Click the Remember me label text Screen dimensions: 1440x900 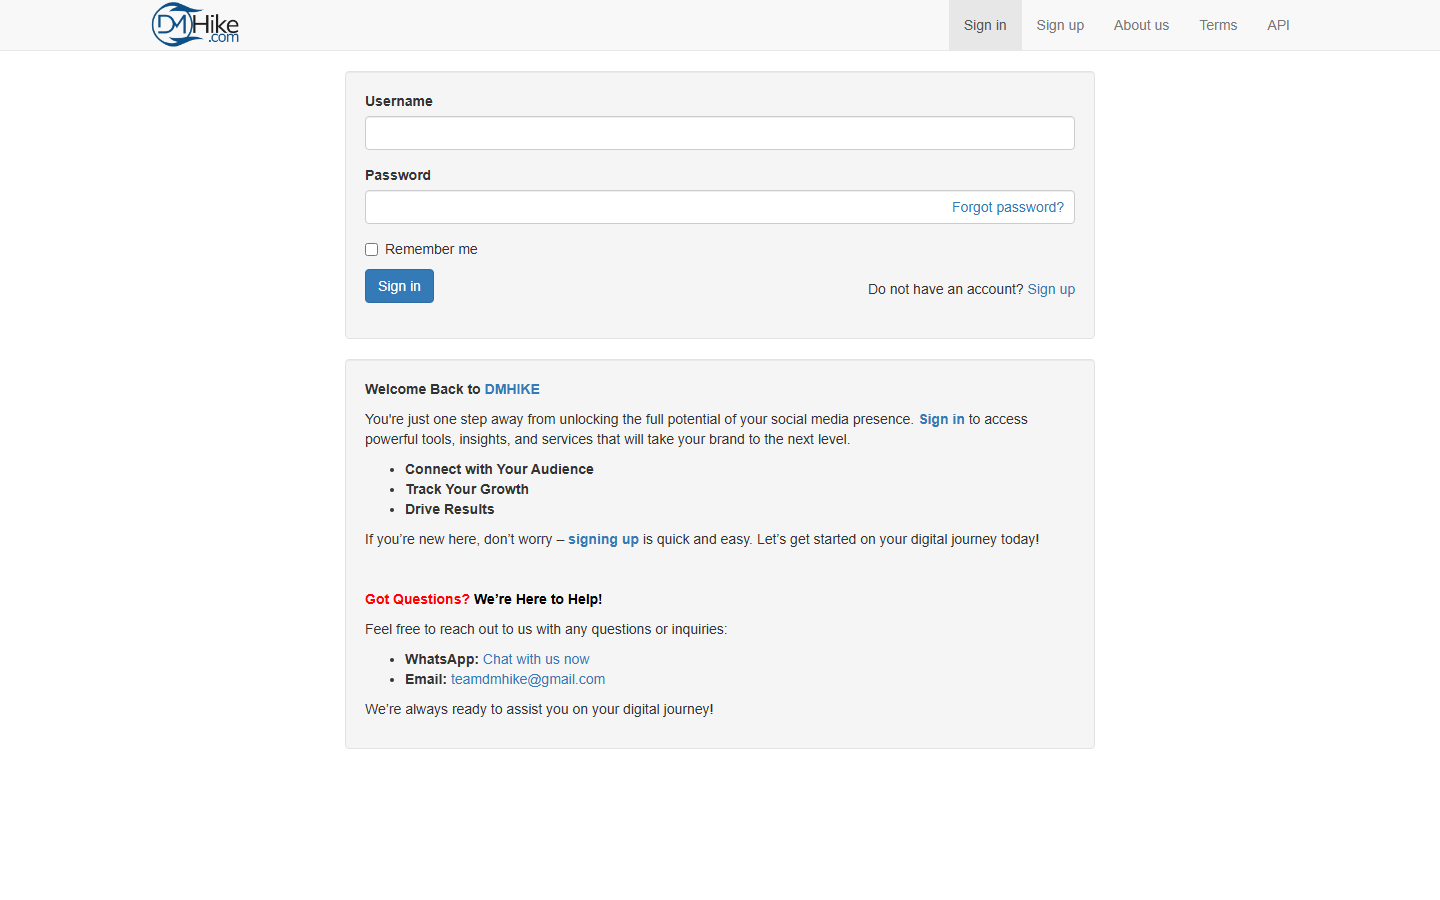431,250
